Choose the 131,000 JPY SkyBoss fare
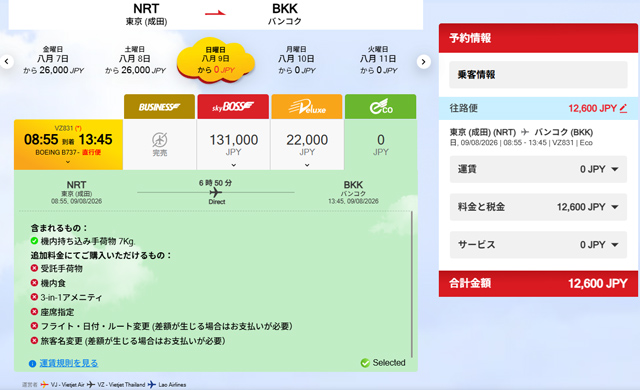640x390 pixels. (233, 144)
